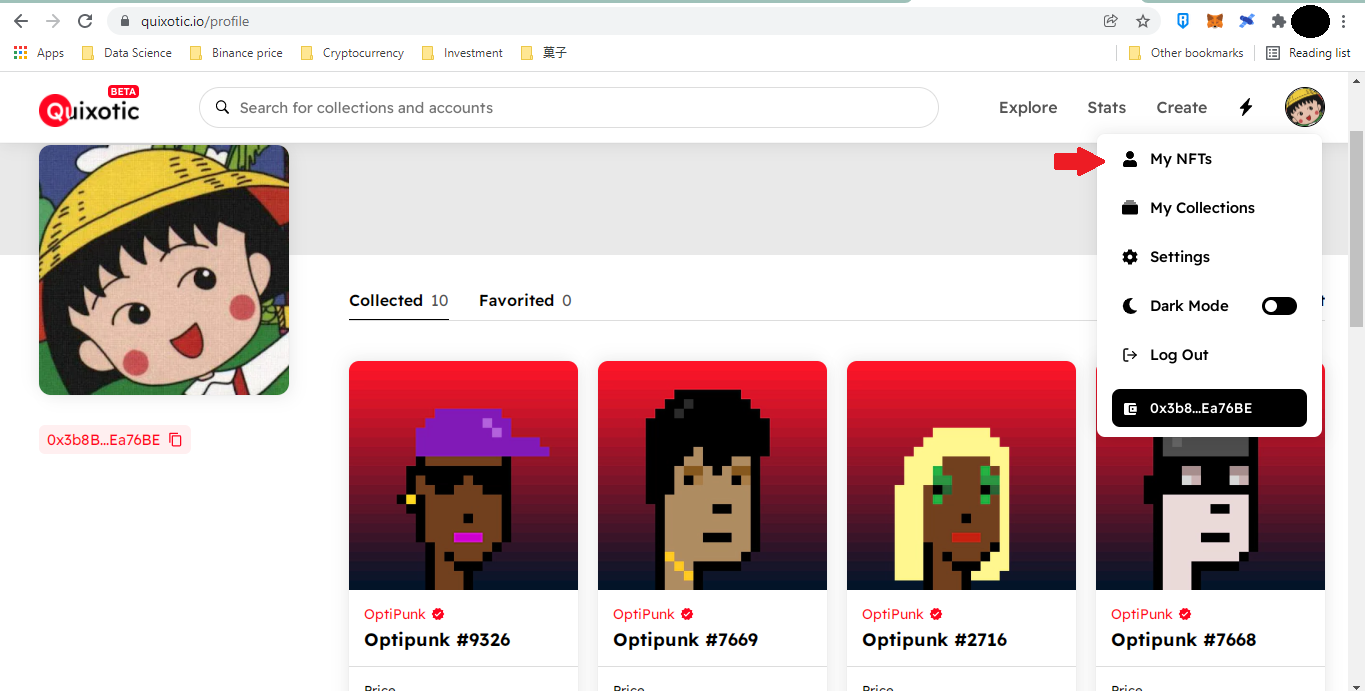
Task: Reload the page with the refresh icon
Action: [85, 21]
